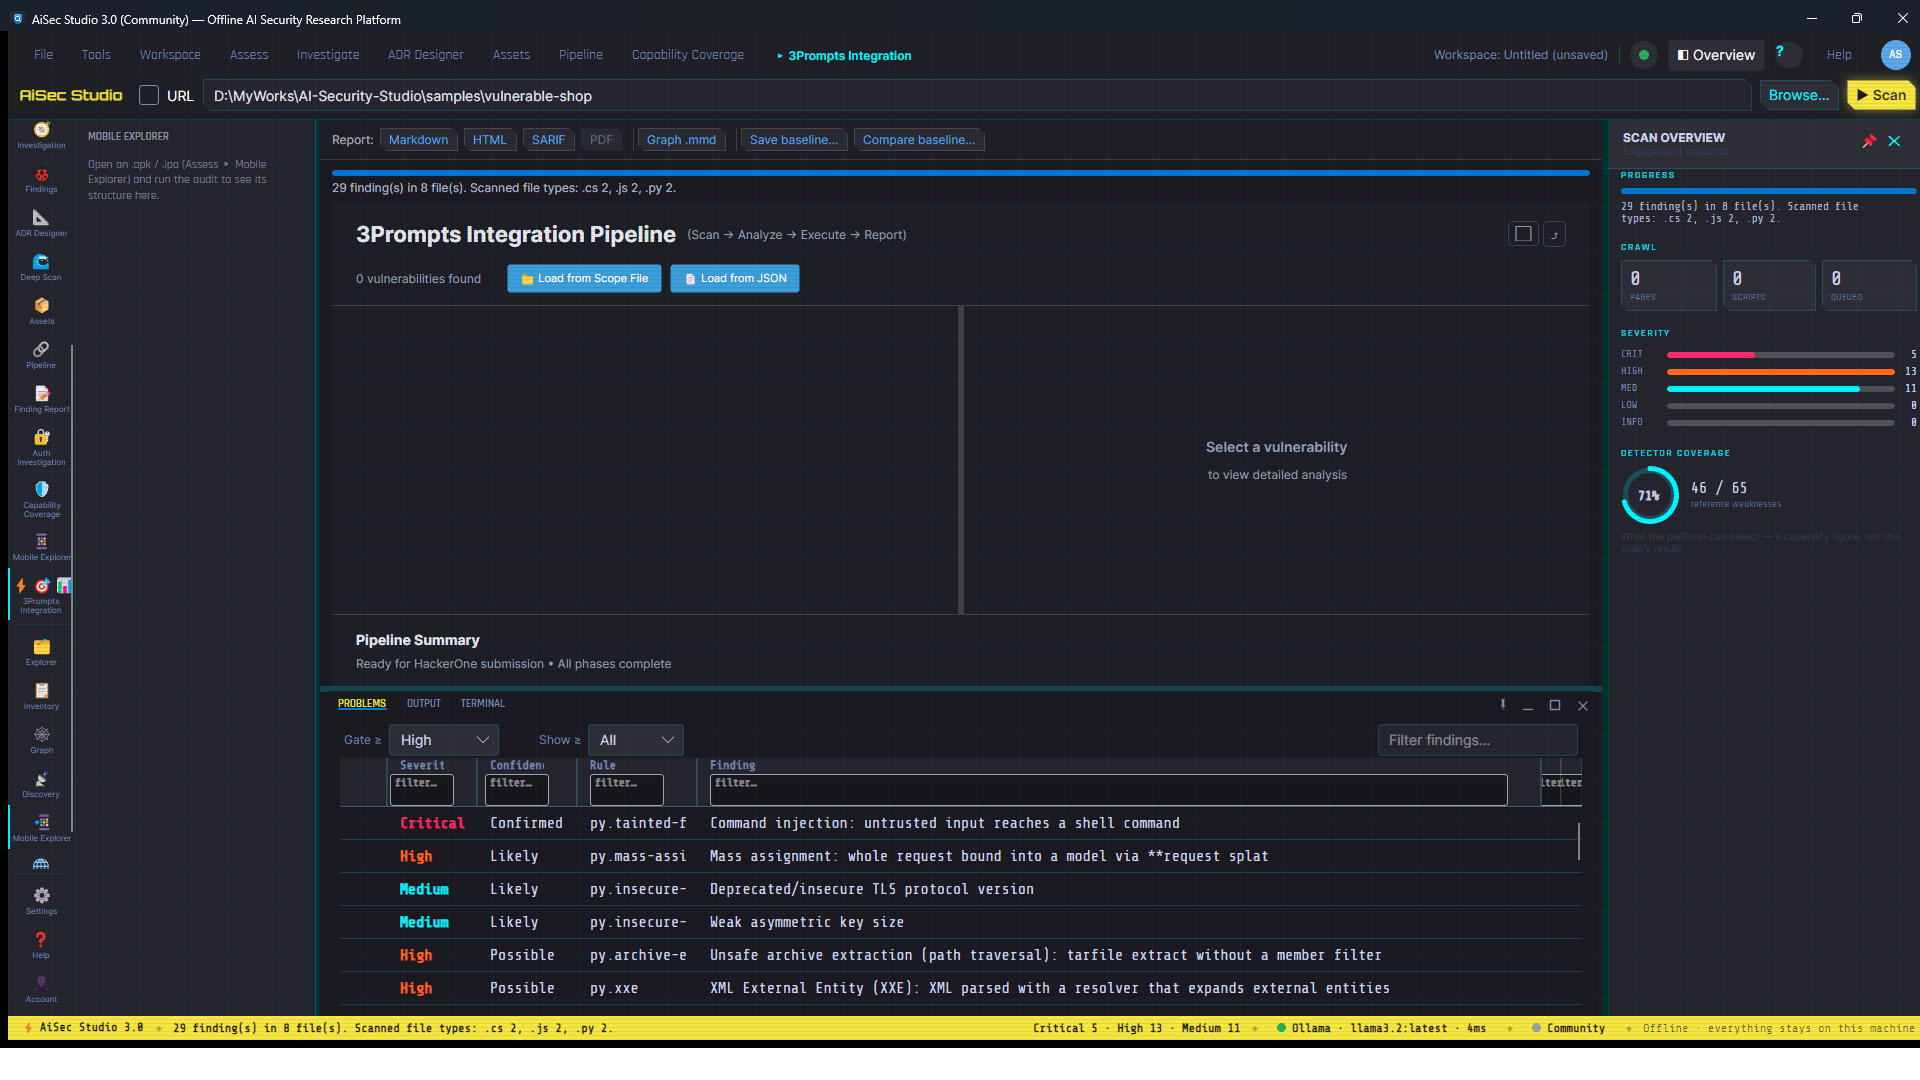Toggle the Overview panel button
The width and height of the screenshot is (1920, 1080).
pyautogui.click(x=1717, y=55)
